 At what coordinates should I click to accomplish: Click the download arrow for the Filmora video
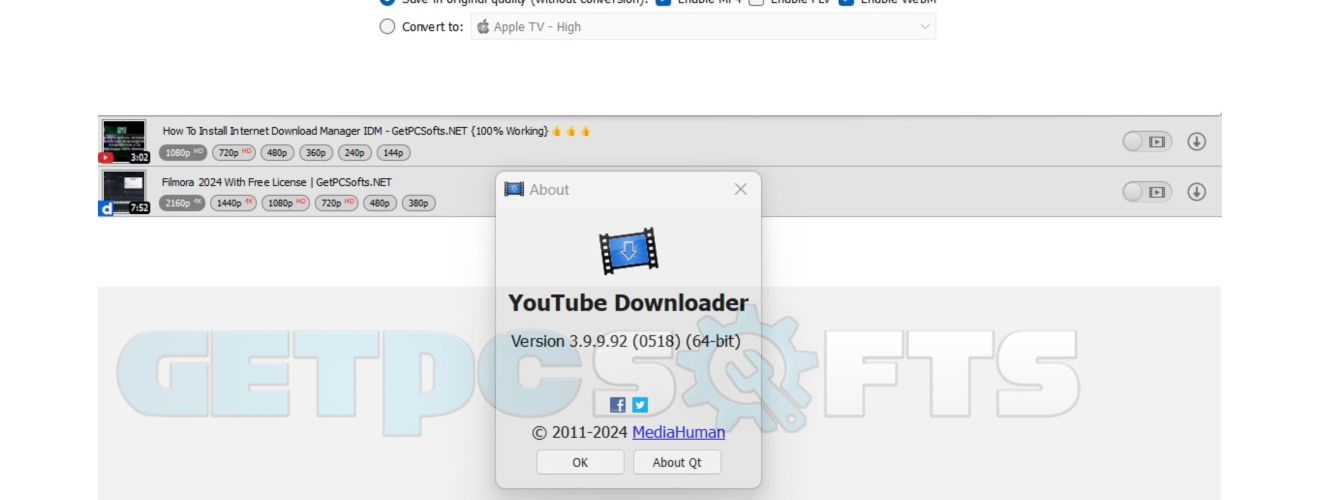(x=1196, y=191)
